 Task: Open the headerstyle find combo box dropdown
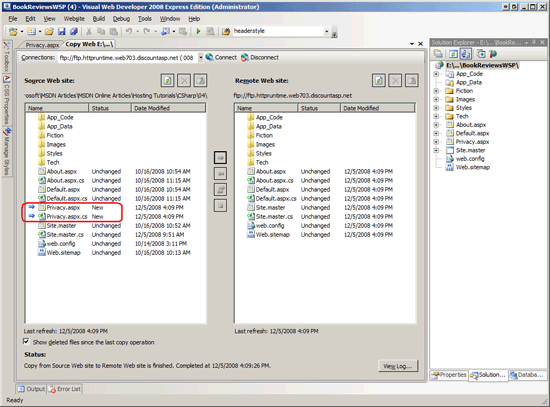(327, 31)
